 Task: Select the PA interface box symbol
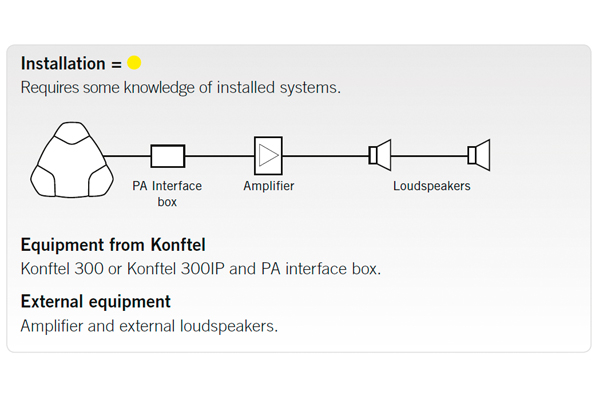coord(167,156)
